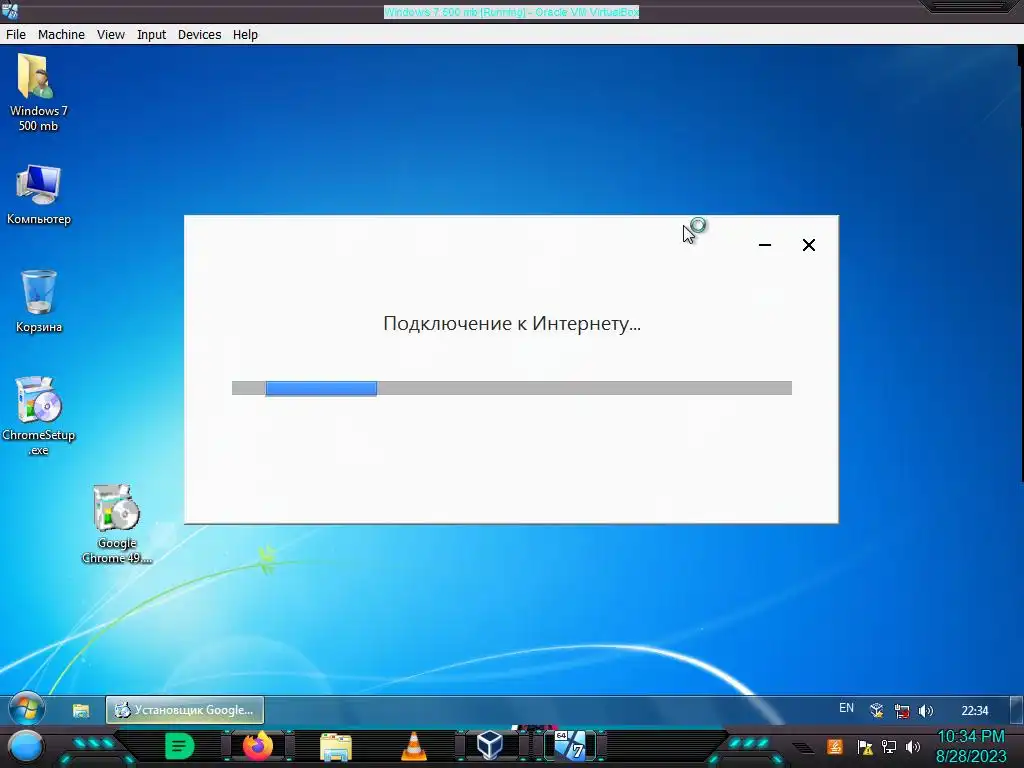Click the EN language indicator in guest tray
The width and height of the screenshot is (1024, 768).
click(846, 708)
